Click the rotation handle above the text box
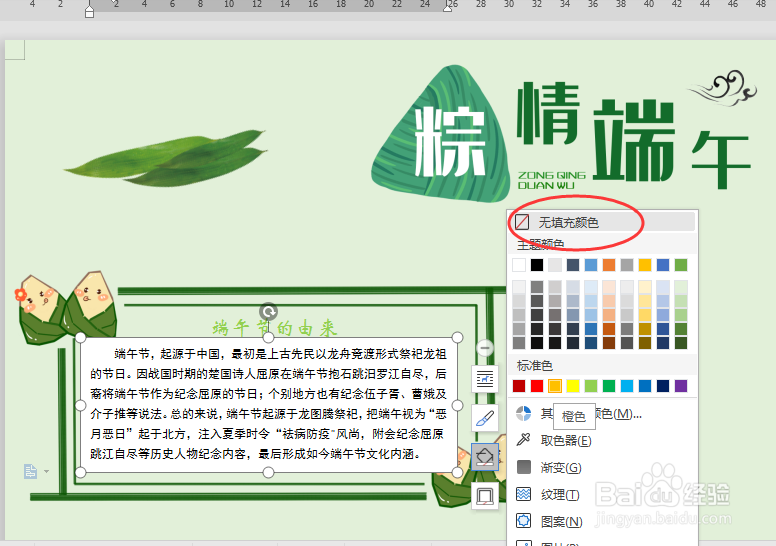The height and width of the screenshot is (546, 776). (268, 312)
